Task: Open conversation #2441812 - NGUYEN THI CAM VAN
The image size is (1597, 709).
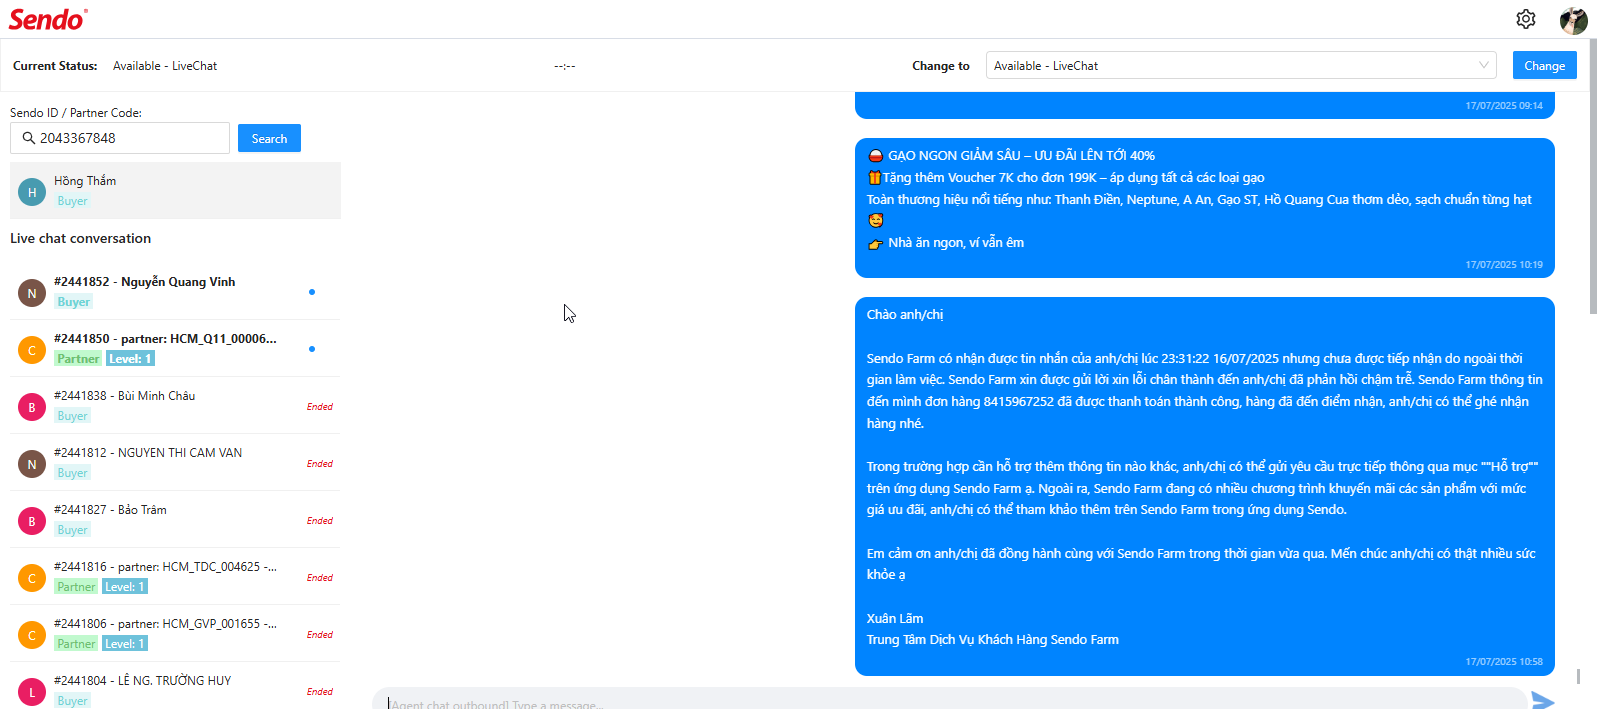Action: click(x=175, y=463)
